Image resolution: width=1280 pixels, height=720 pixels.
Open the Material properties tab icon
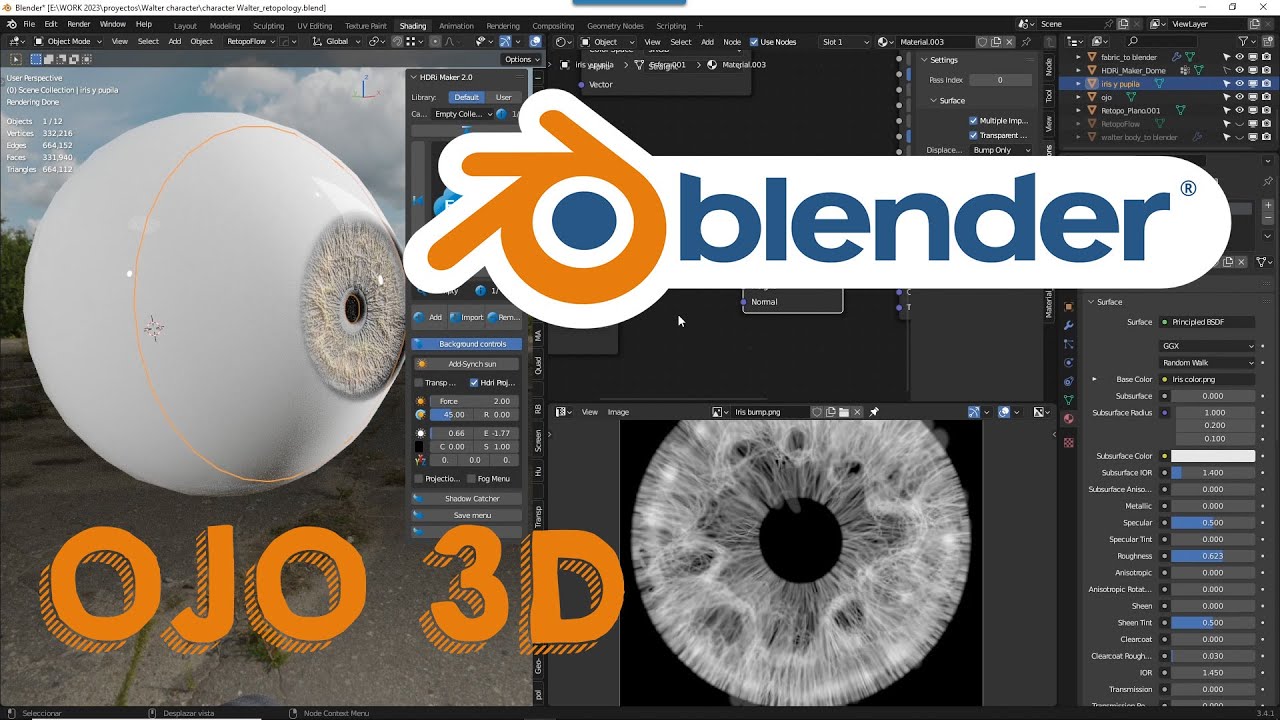(1068, 418)
